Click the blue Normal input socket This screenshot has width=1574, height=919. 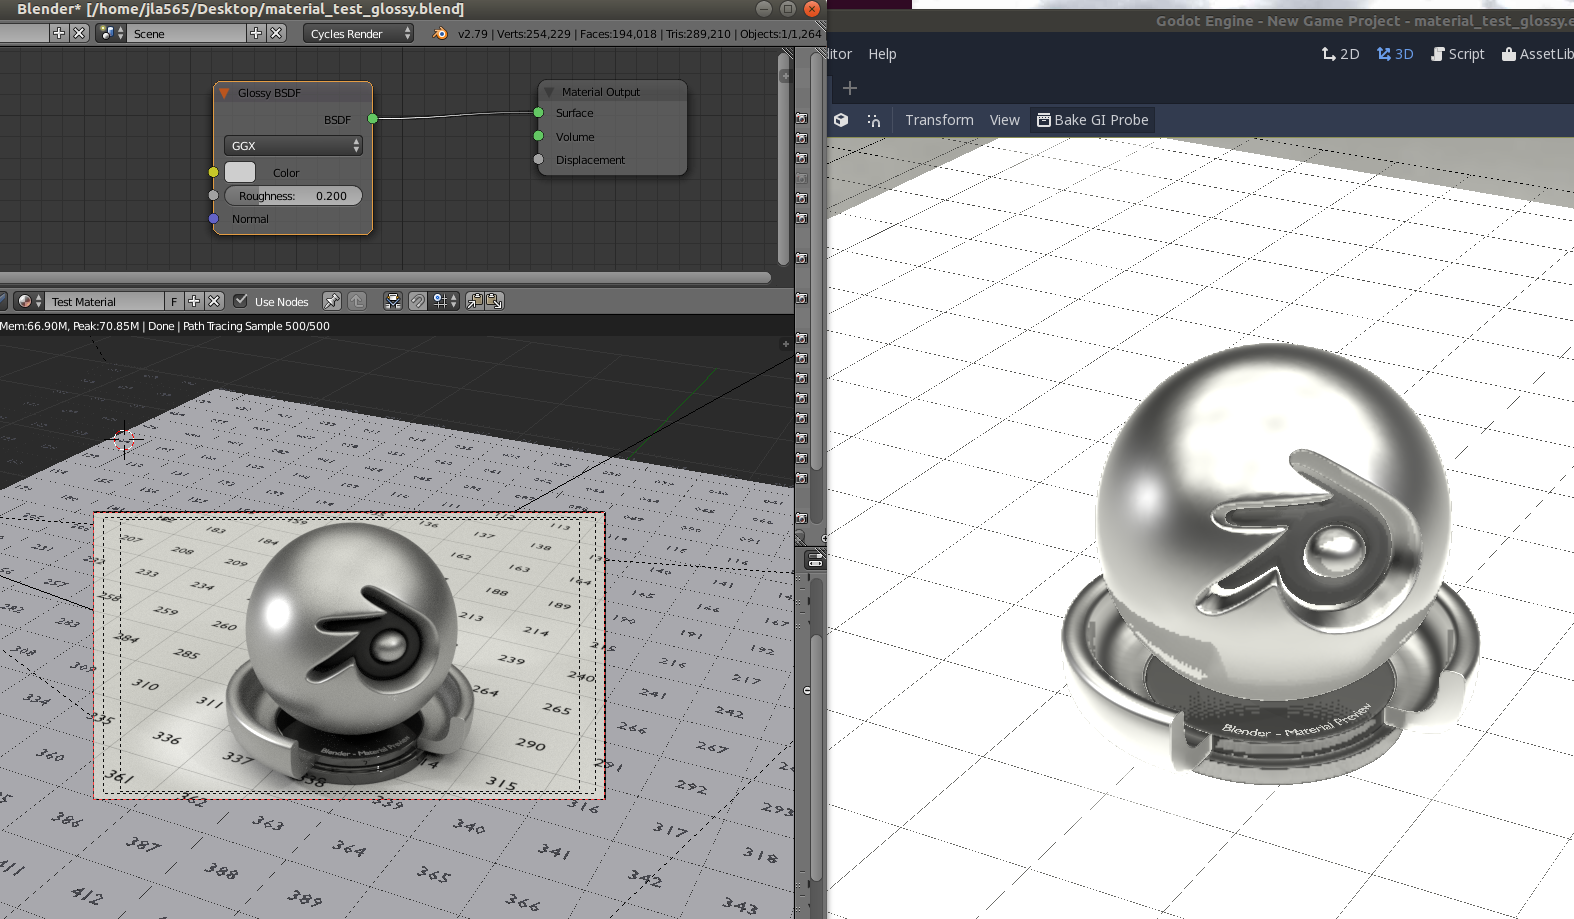(x=213, y=218)
